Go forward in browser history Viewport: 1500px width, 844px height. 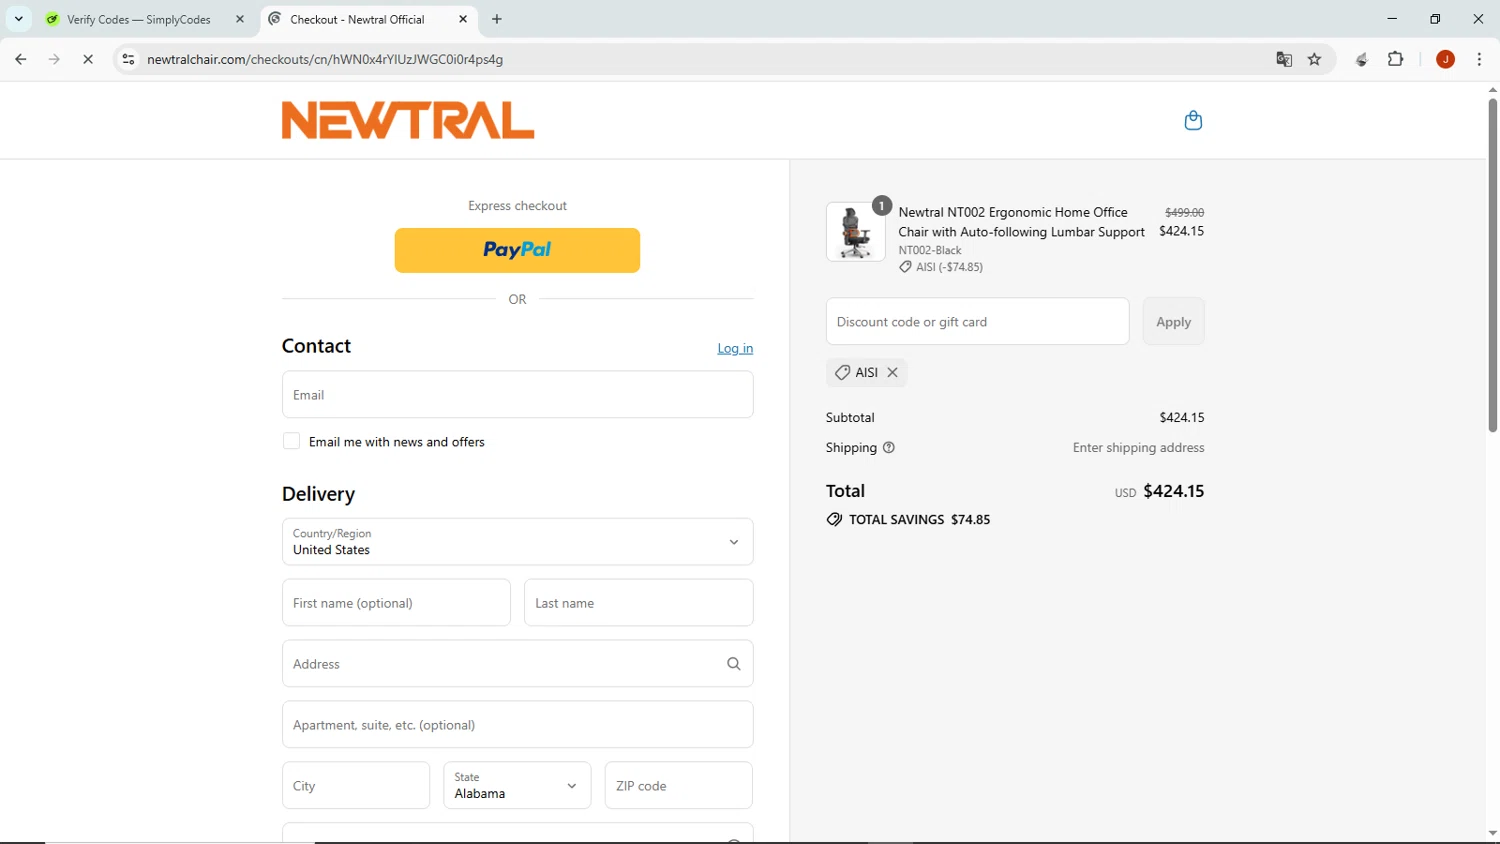[54, 59]
